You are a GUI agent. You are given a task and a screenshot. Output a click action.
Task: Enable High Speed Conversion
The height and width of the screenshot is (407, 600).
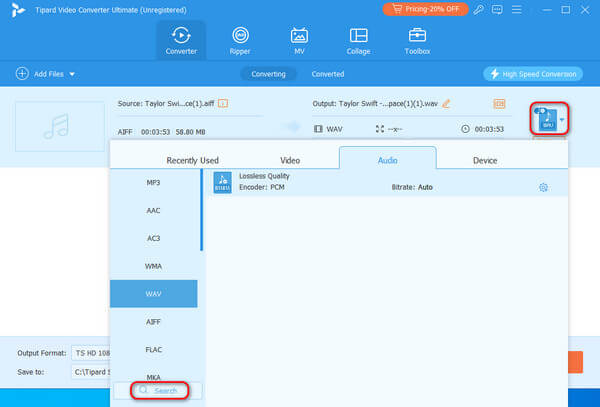533,74
